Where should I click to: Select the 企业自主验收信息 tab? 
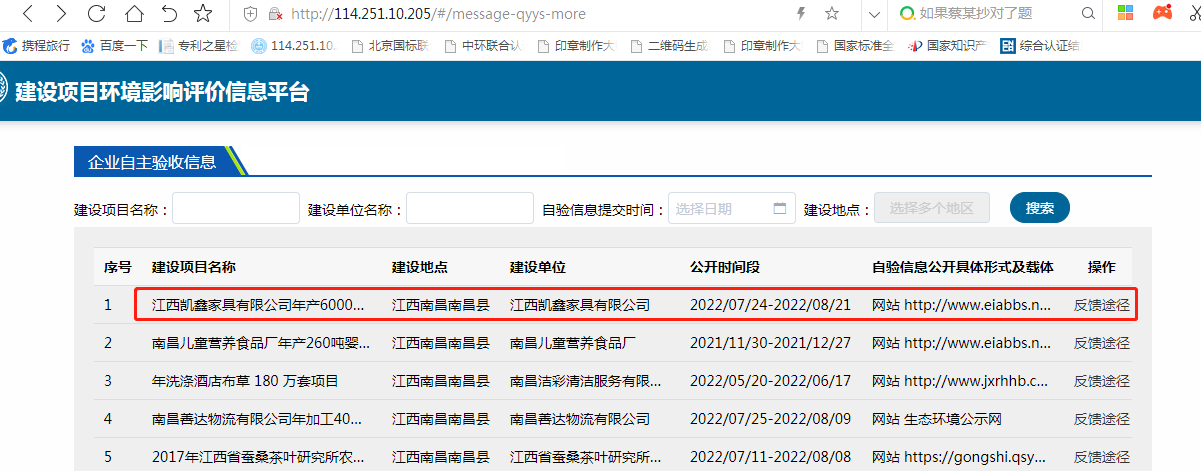(x=152, y=161)
